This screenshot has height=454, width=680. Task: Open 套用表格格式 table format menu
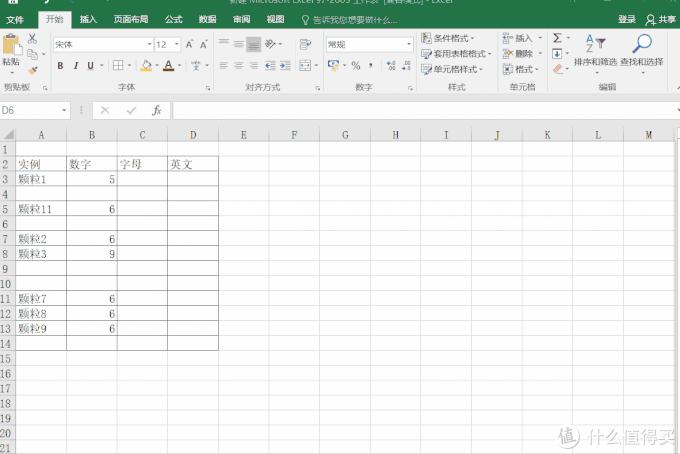pos(456,54)
